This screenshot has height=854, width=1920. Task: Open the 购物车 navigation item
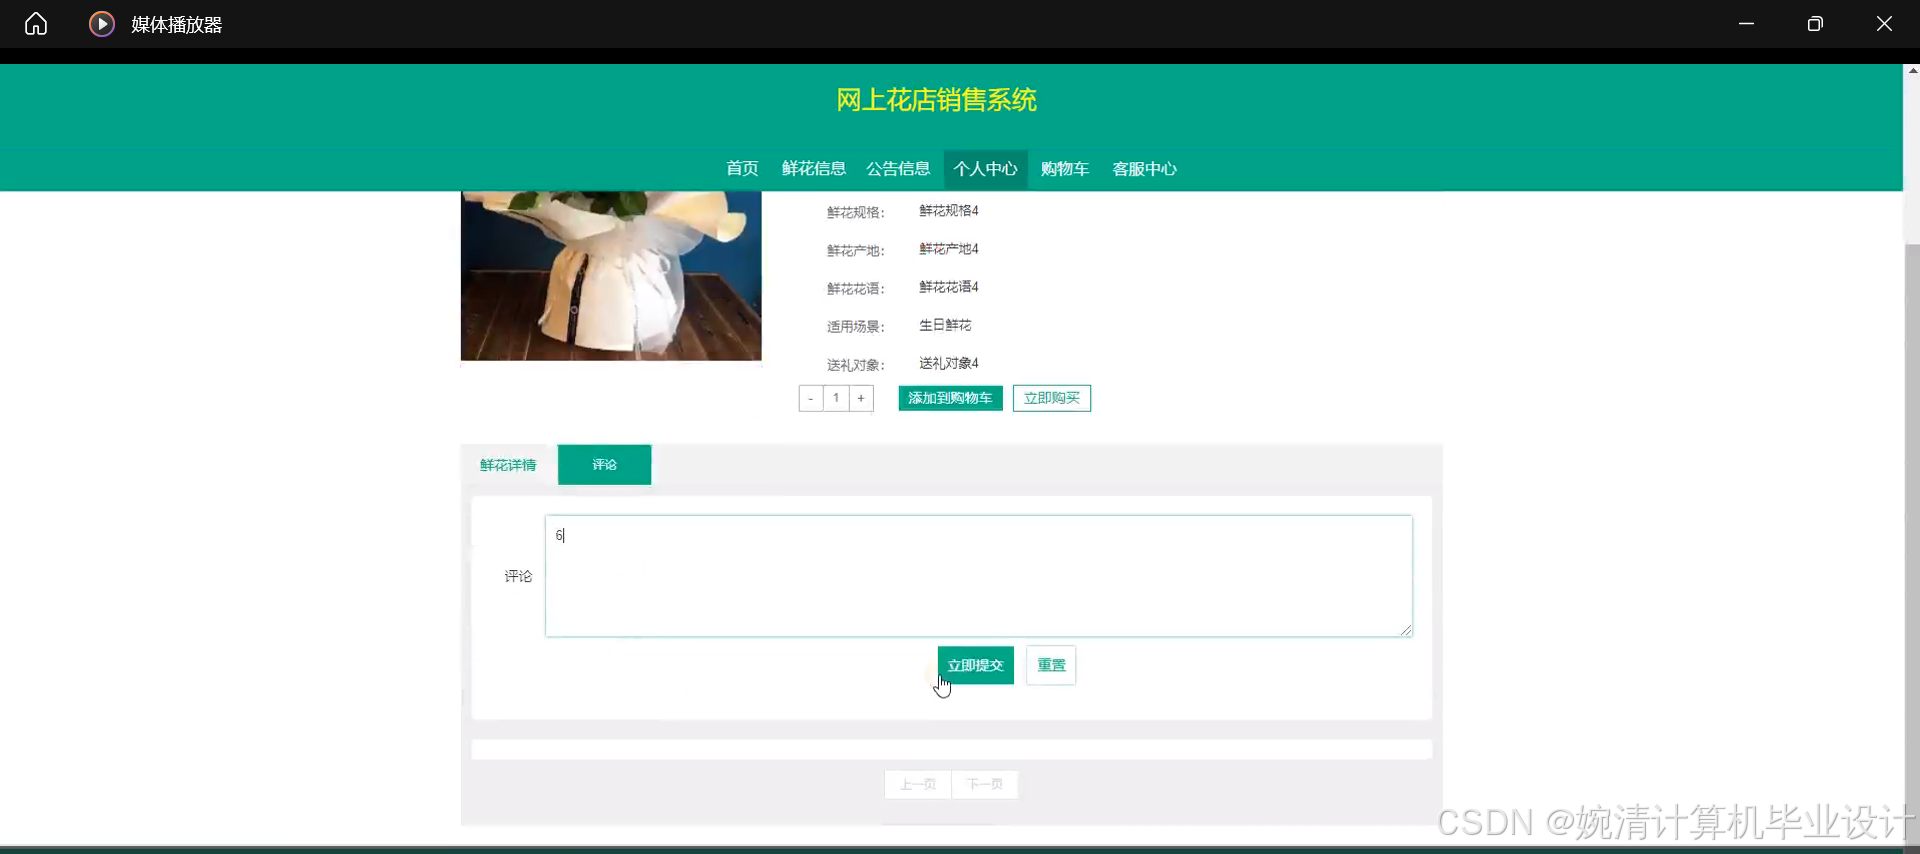[1064, 169]
